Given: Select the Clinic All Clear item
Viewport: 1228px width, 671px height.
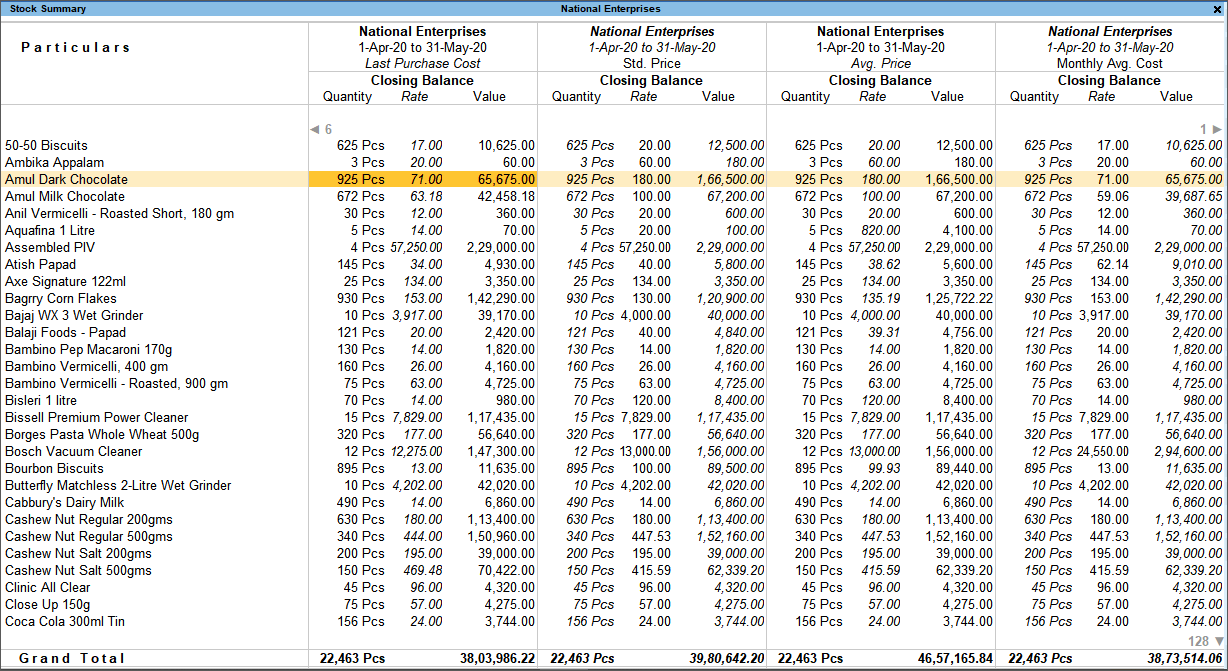Looking at the screenshot, I should [x=47, y=587].
